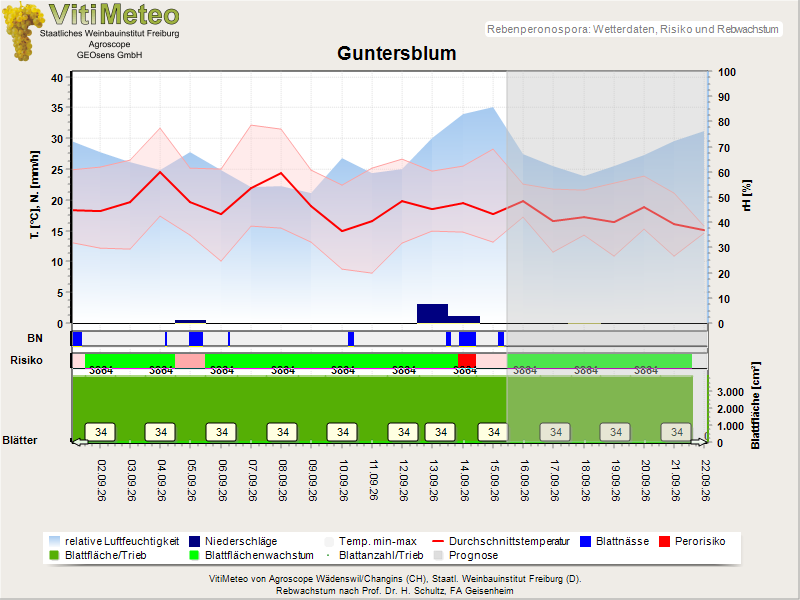Click the first blue Blattnässe block in BN row

[77, 339]
